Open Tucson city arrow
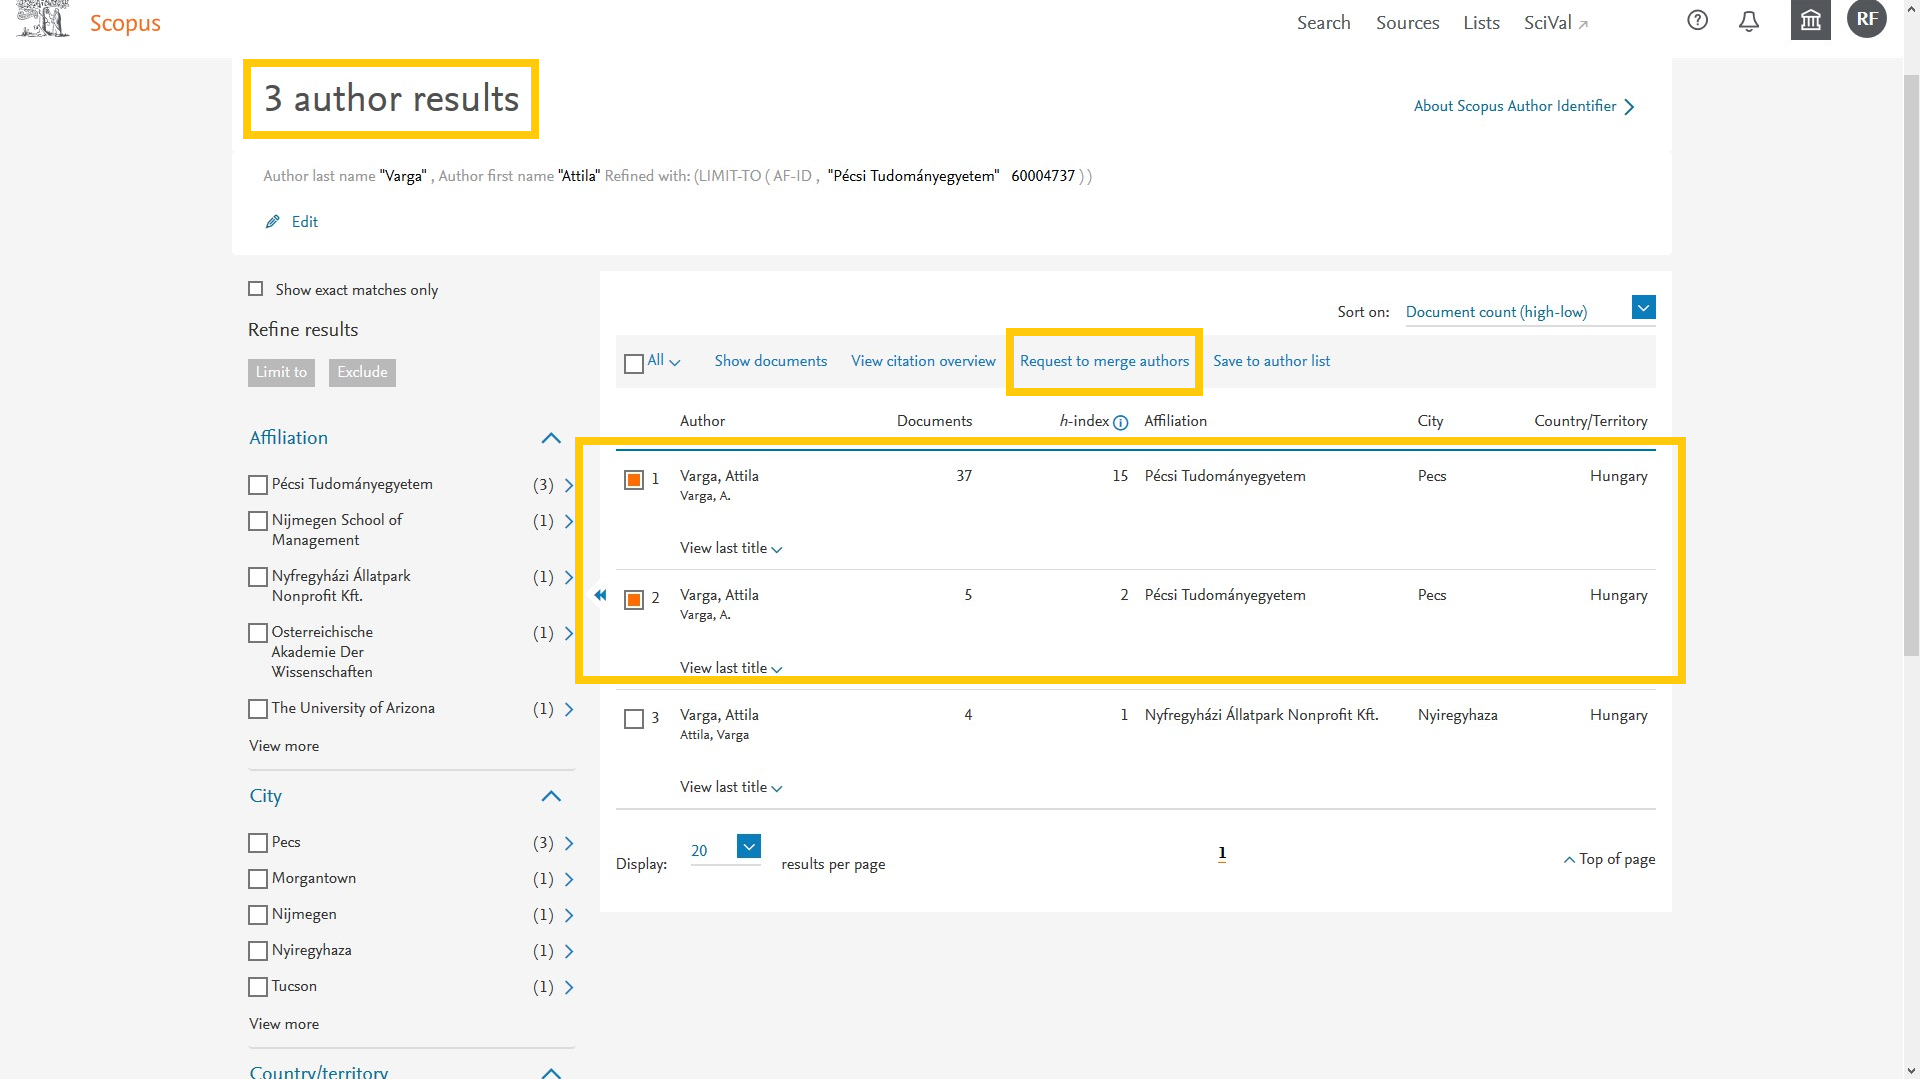The height and width of the screenshot is (1080, 1920). [x=569, y=987]
